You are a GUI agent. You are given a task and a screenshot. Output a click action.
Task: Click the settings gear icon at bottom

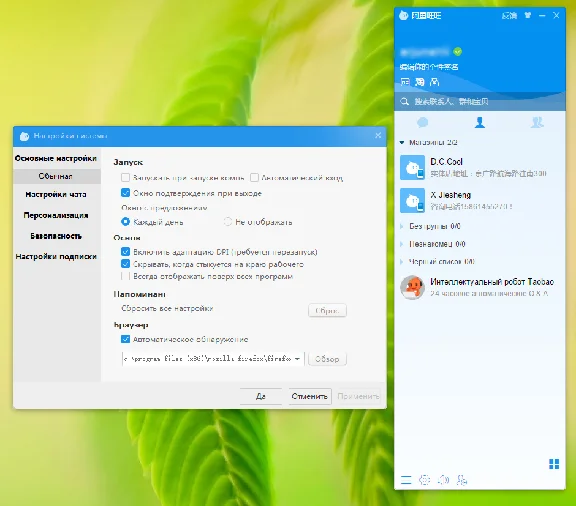[x=424, y=480]
